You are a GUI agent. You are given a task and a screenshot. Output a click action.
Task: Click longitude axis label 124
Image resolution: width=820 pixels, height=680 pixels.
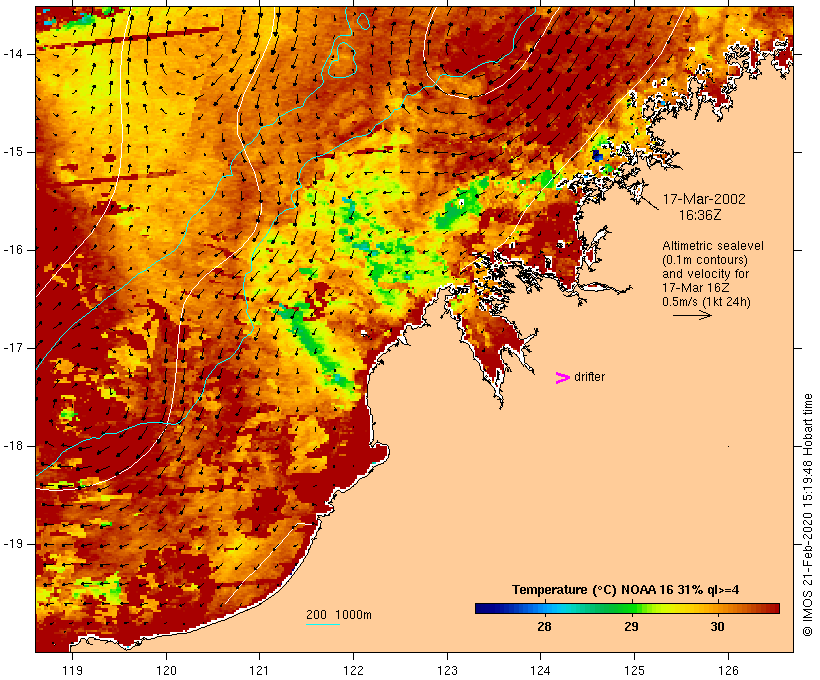tap(540, 670)
